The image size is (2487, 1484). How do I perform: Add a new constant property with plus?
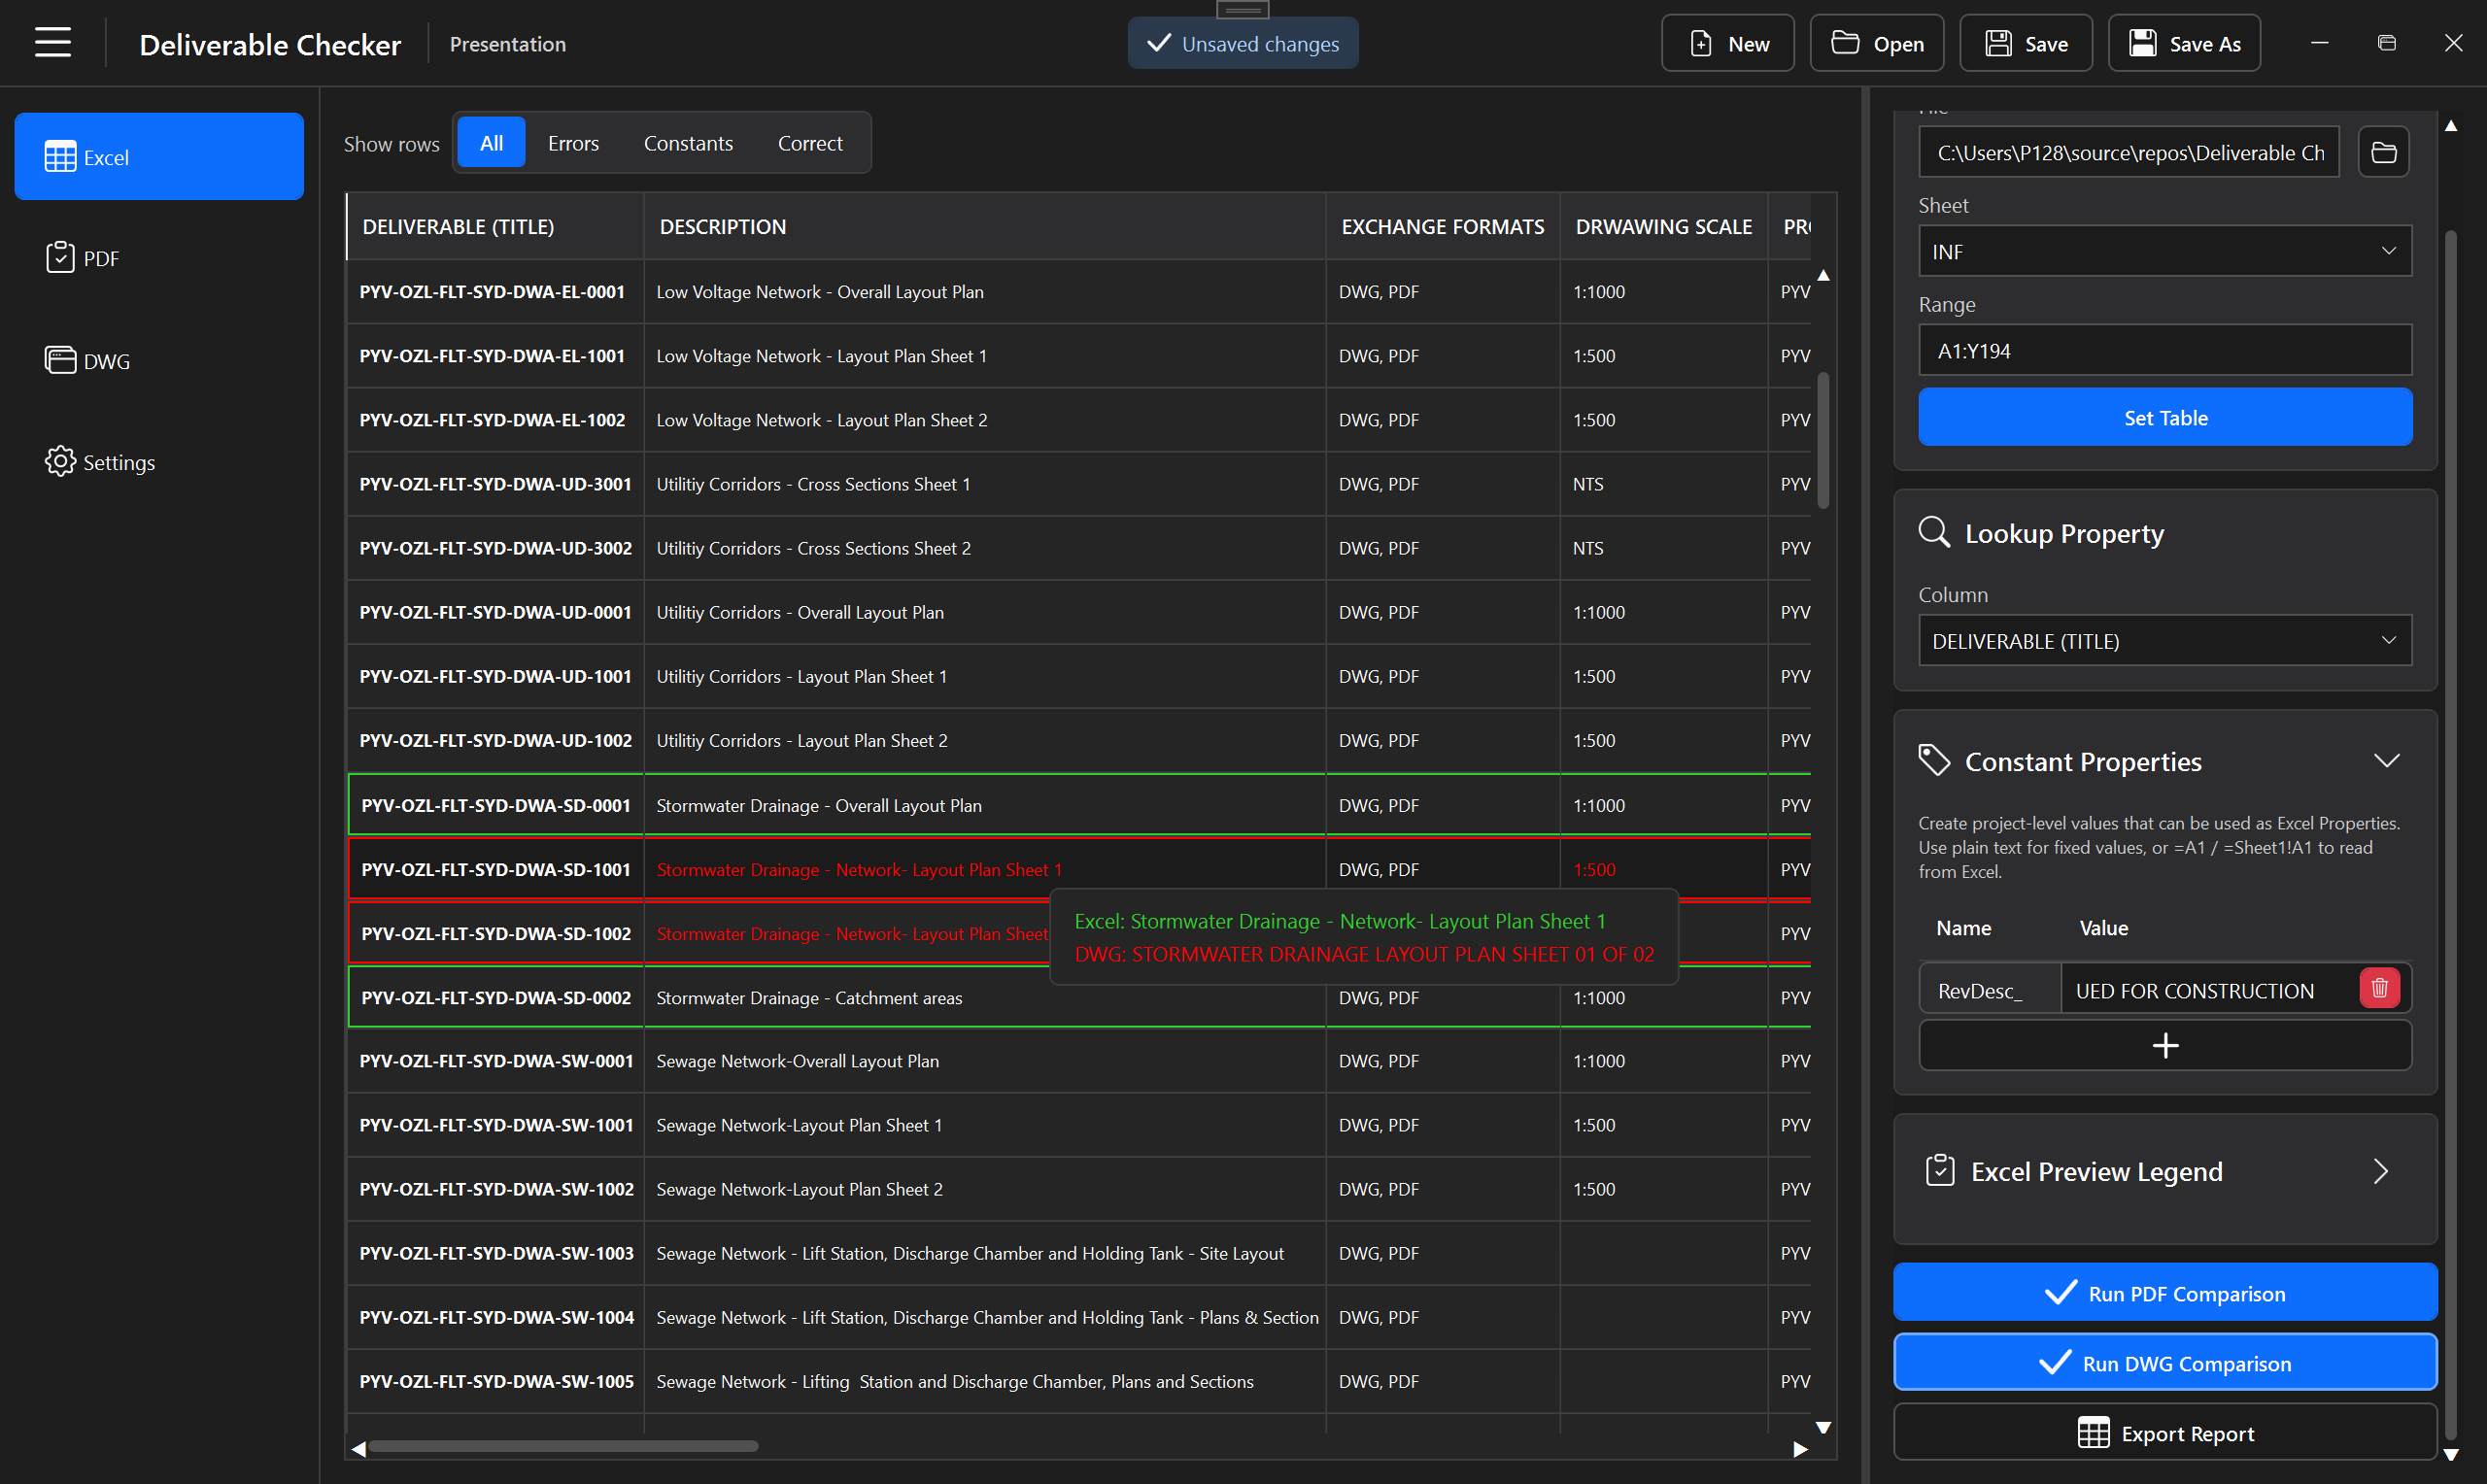[2165, 1045]
